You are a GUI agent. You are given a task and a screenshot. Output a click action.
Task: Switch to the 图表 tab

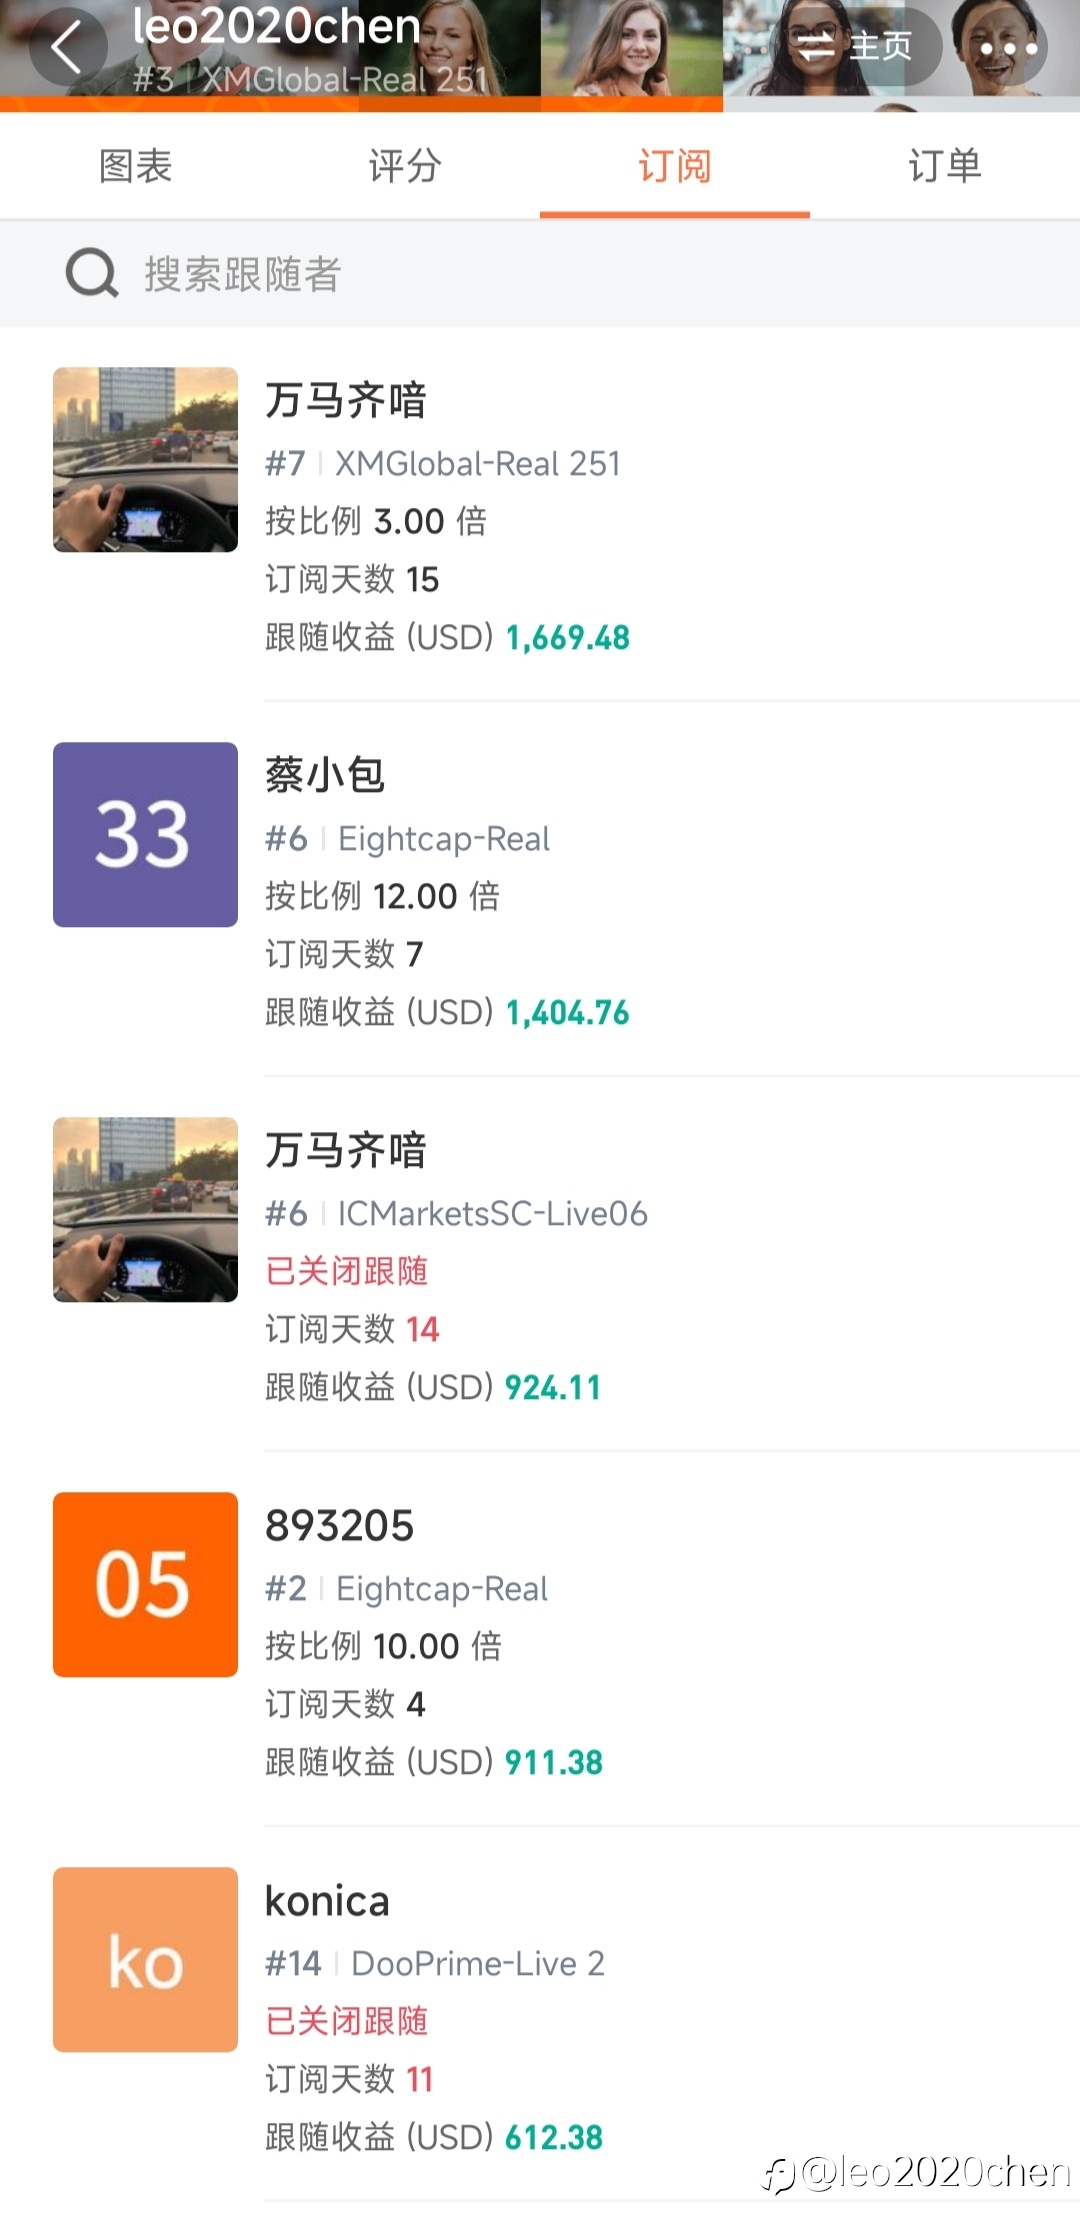click(x=135, y=166)
